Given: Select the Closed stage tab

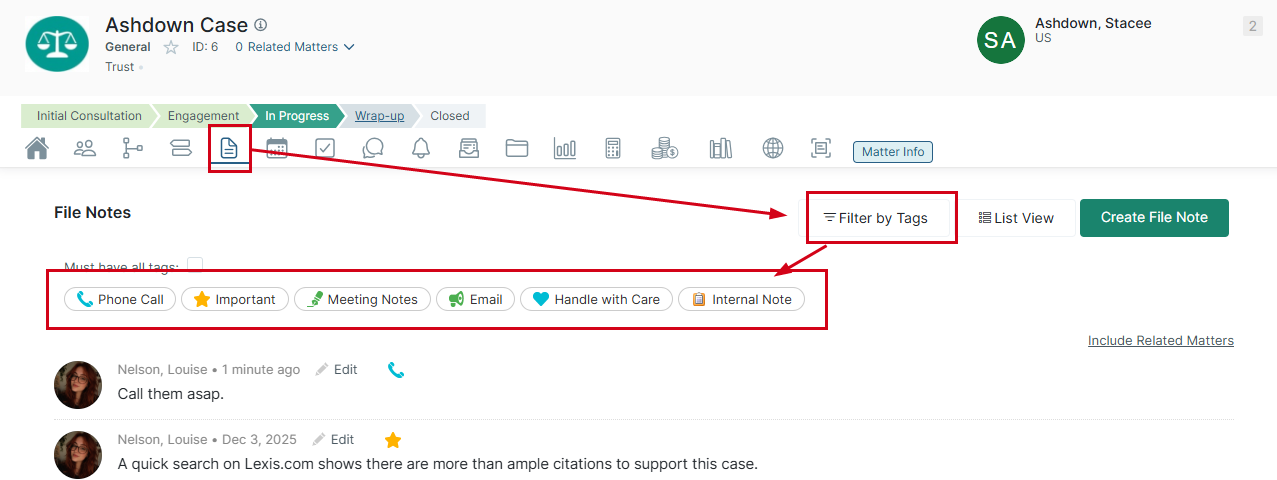Looking at the screenshot, I should (450, 116).
